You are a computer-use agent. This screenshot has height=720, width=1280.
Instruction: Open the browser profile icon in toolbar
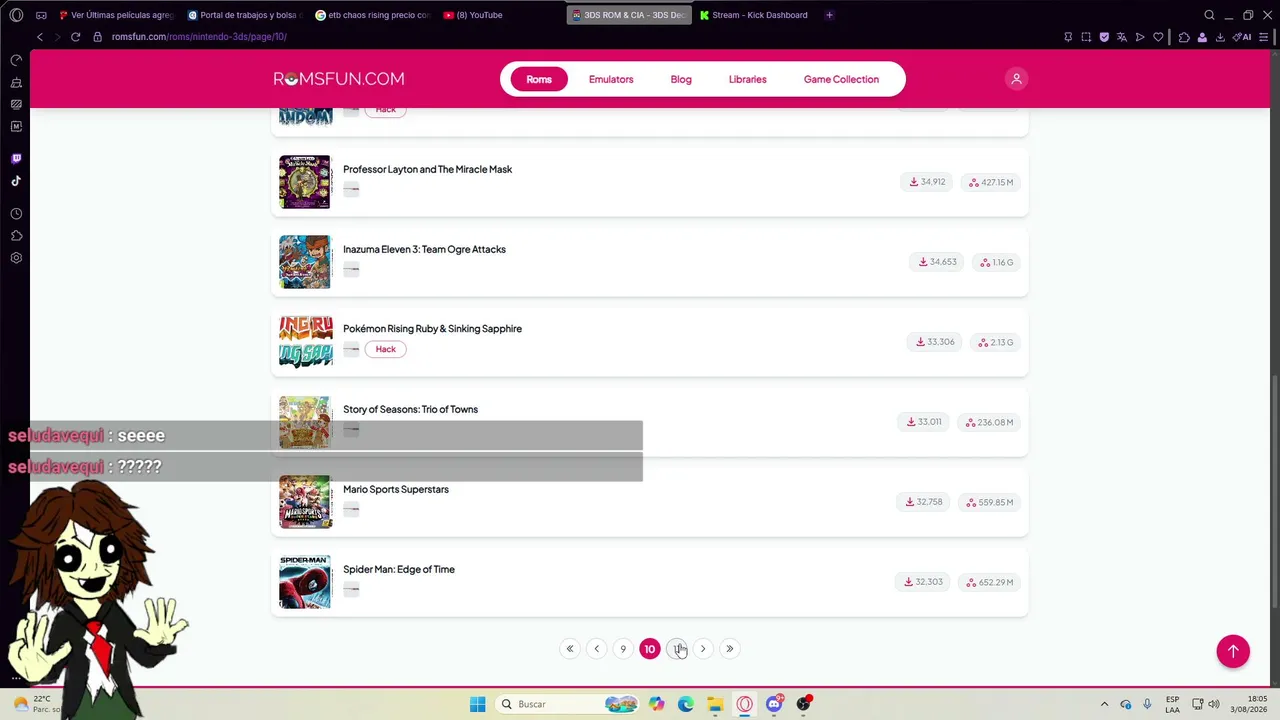[1202, 37]
